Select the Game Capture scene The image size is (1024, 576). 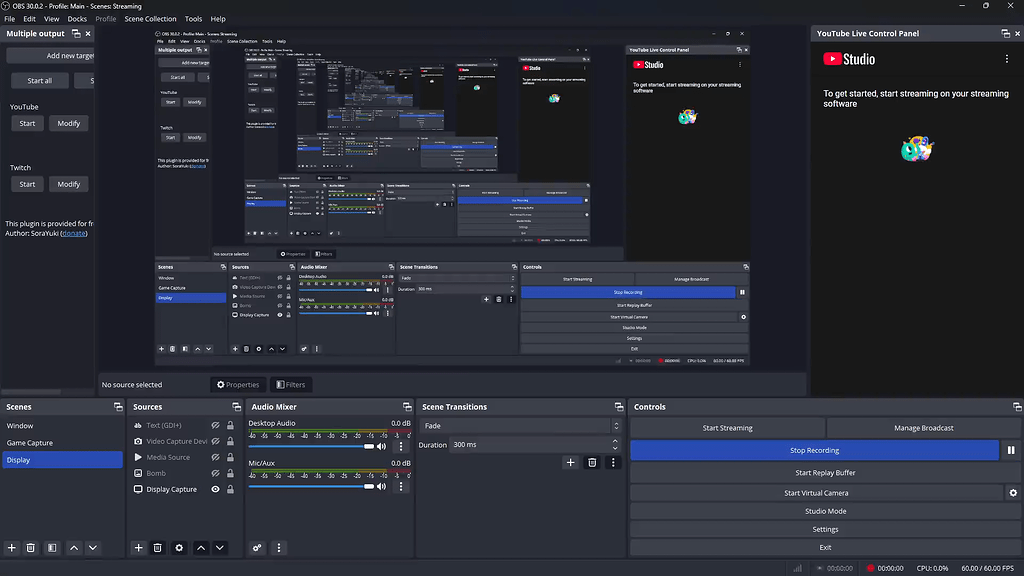(62, 443)
